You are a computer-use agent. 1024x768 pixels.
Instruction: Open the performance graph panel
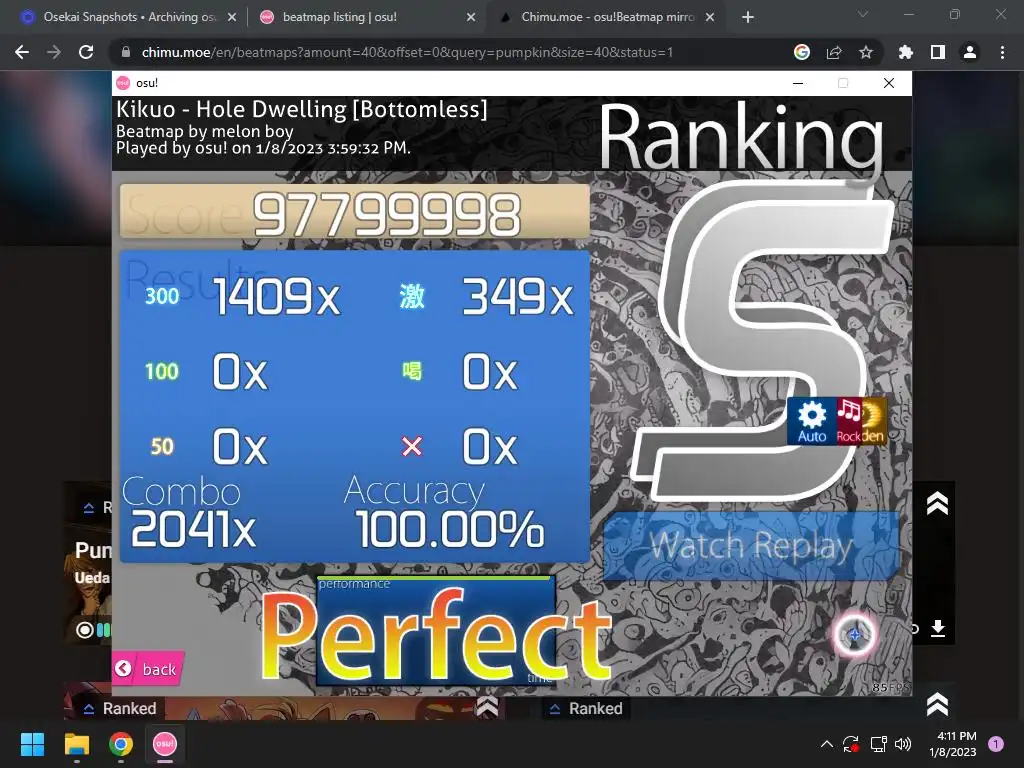click(x=436, y=630)
